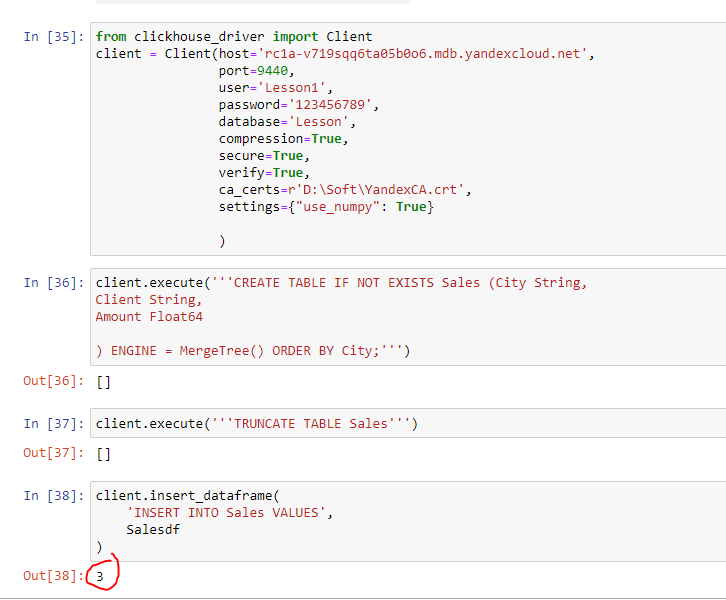The height and width of the screenshot is (600, 726).
Task: Click the Out[38] output label
Action: coord(54,575)
